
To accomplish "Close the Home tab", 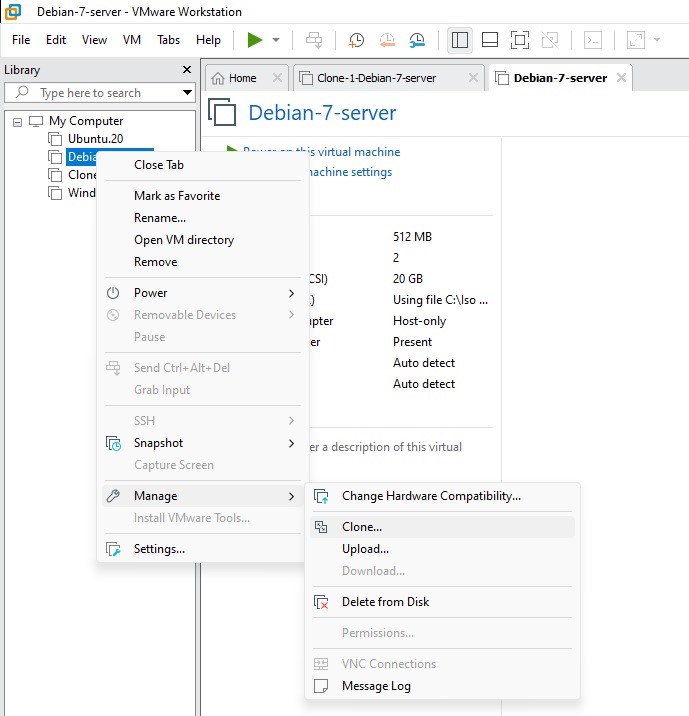I will pyautogui.click(x=277, y=78).
